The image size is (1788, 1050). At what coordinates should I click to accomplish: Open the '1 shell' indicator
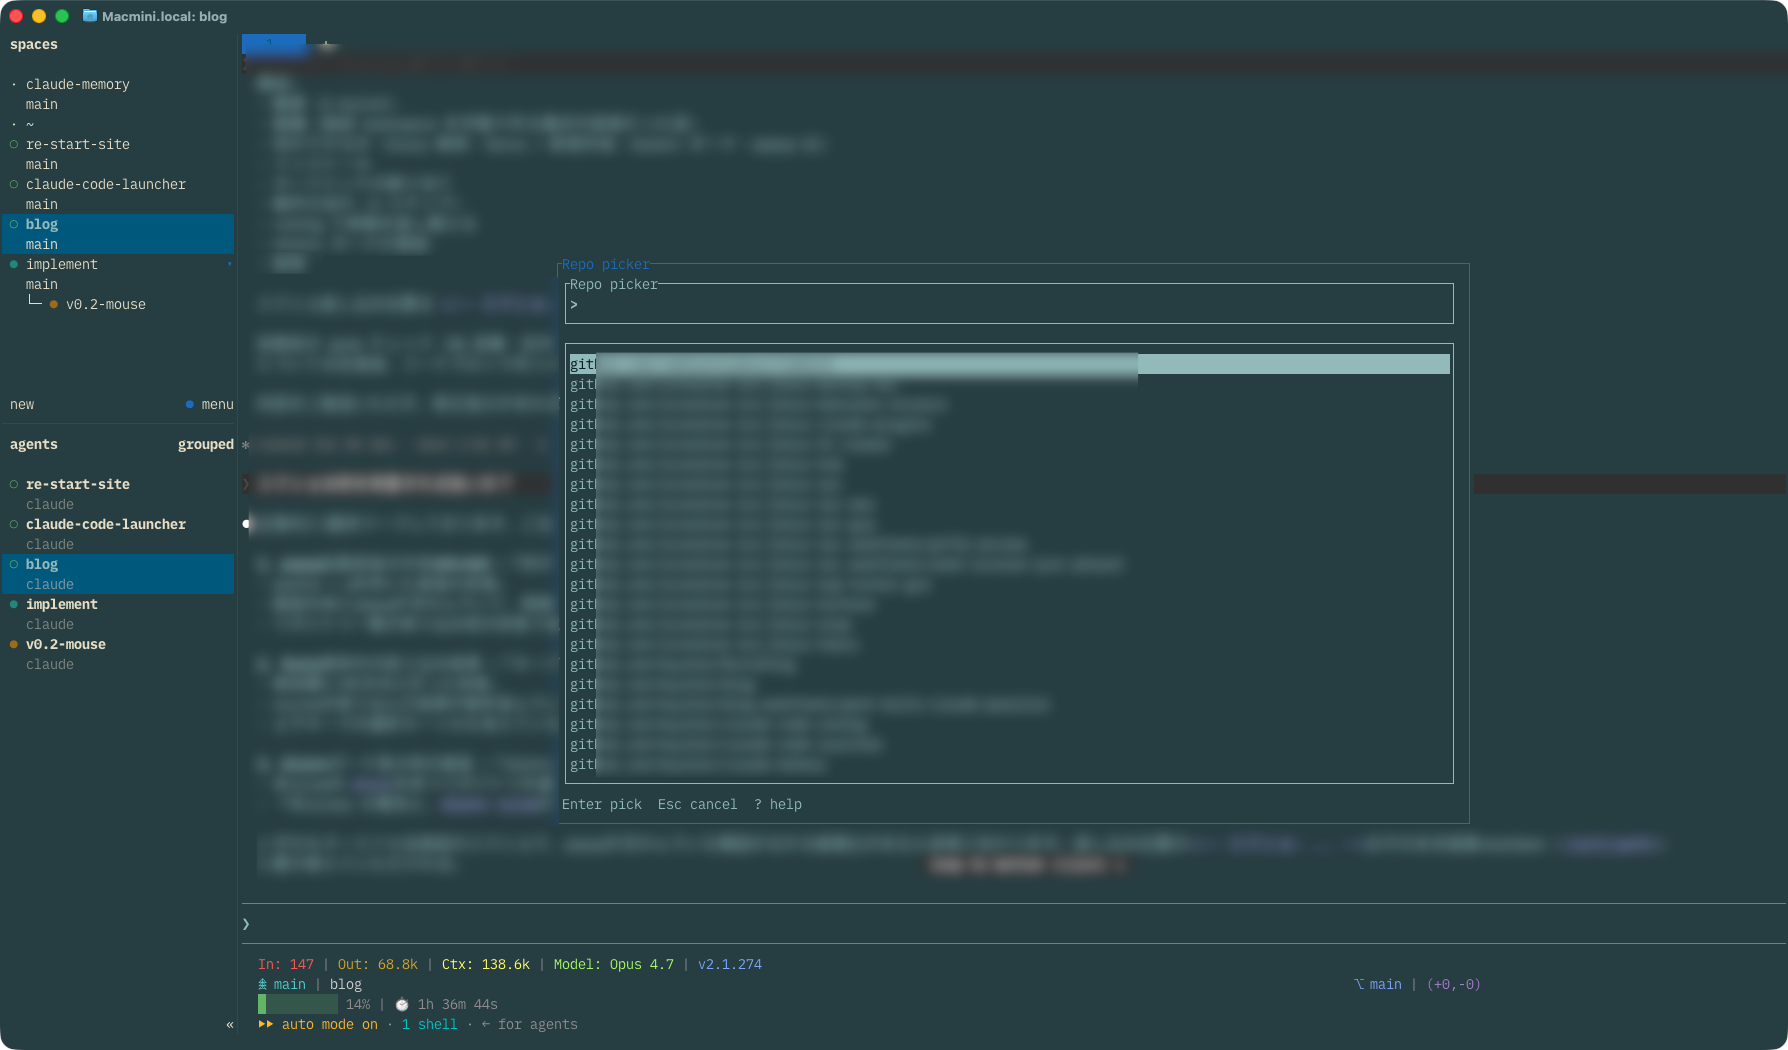[429, 1024]
